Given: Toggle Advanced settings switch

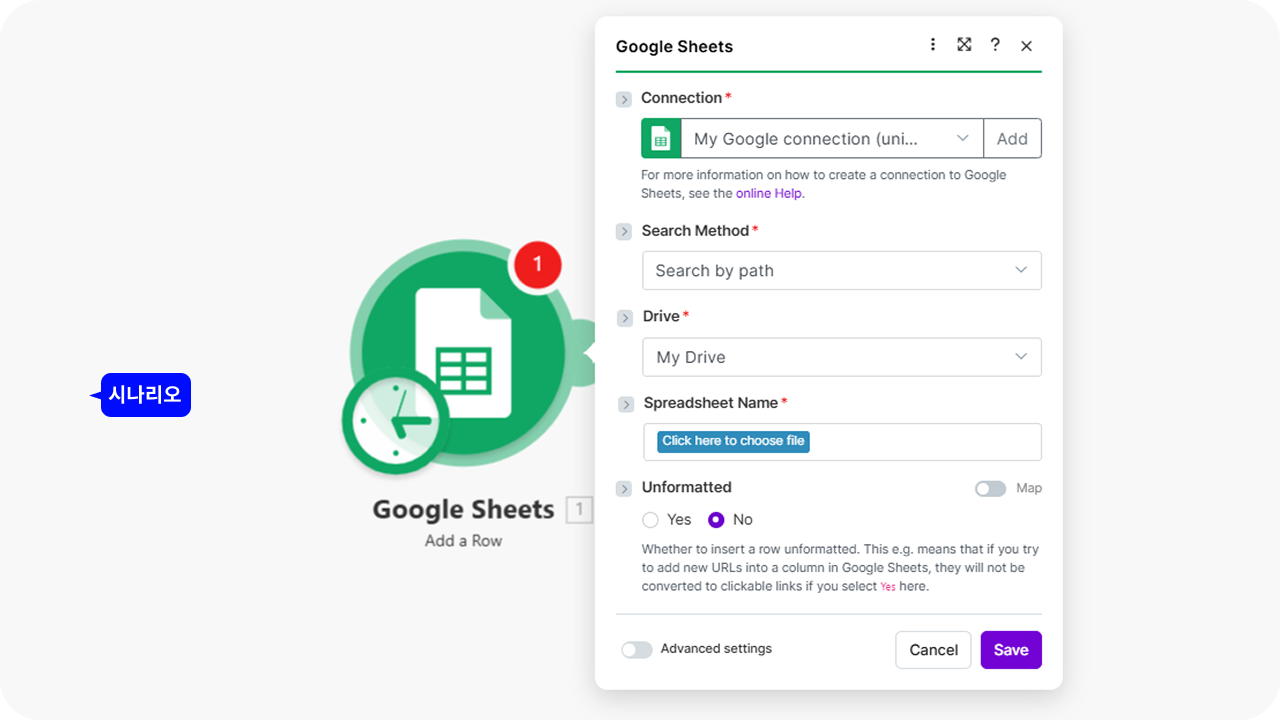Looking at the screenshot, I should [x=637, y=650].
